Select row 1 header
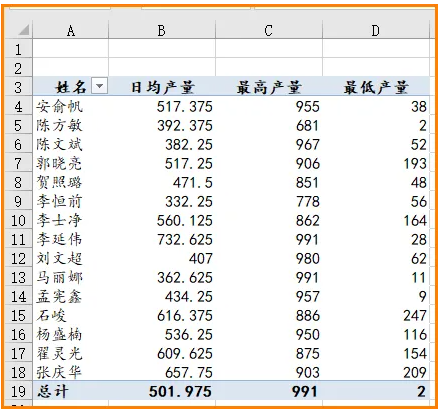 (18, 49)
